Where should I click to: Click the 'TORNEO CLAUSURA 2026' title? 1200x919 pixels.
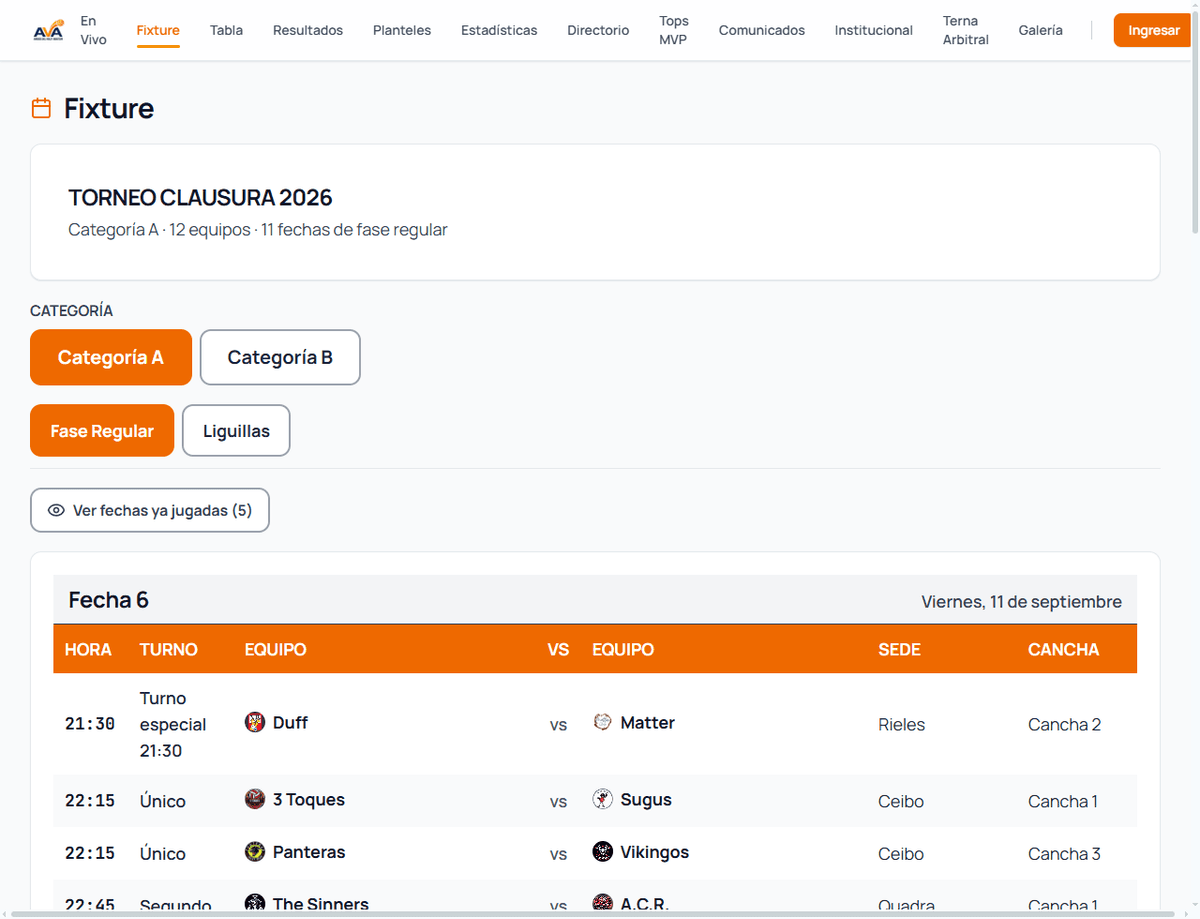(200, 198)
